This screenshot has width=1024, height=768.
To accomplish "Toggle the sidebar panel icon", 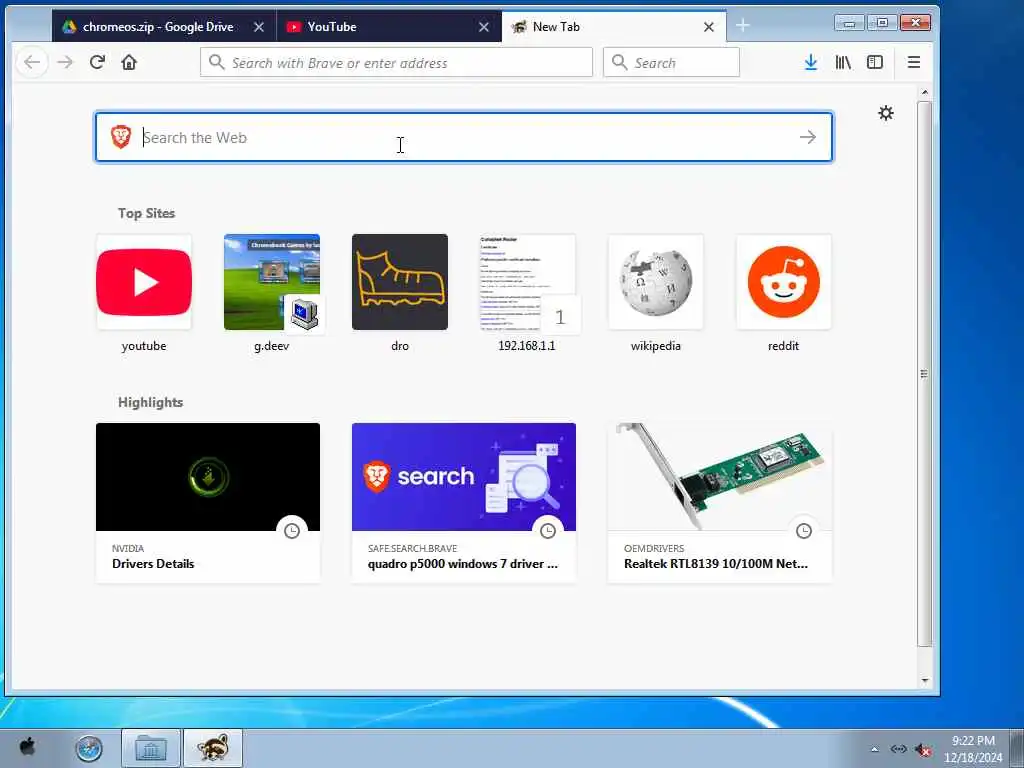I will pos(874,63).
